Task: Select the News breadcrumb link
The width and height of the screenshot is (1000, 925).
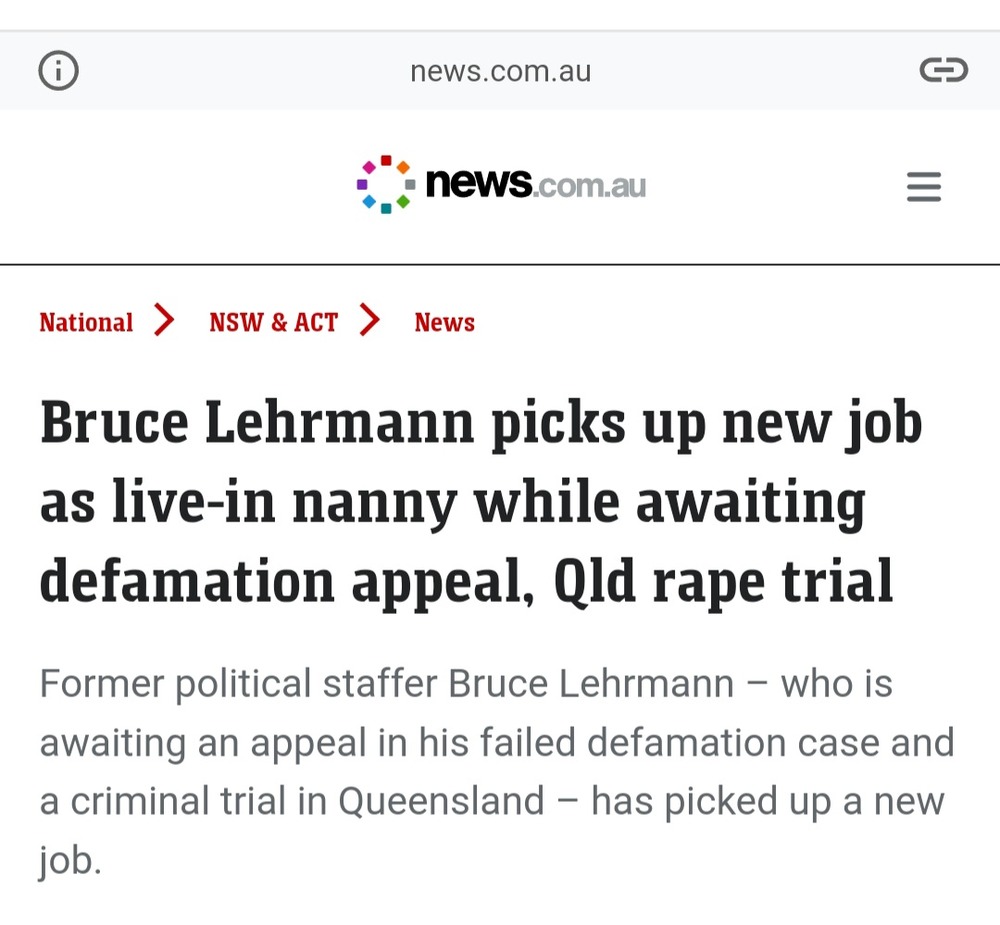Action: [x=445, y=322]
